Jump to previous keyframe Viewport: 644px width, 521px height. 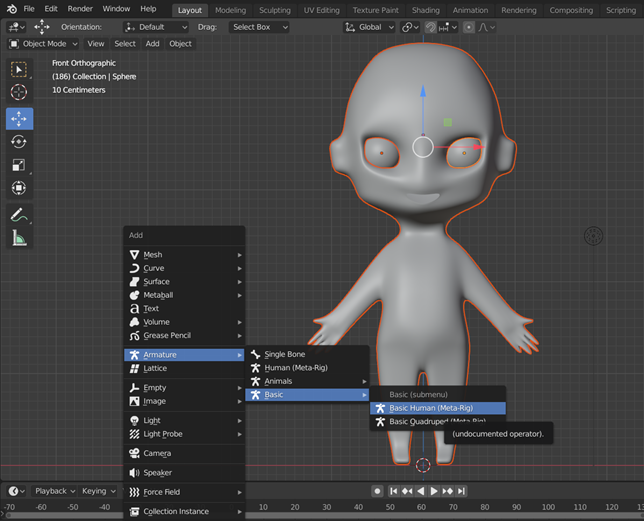407,491
